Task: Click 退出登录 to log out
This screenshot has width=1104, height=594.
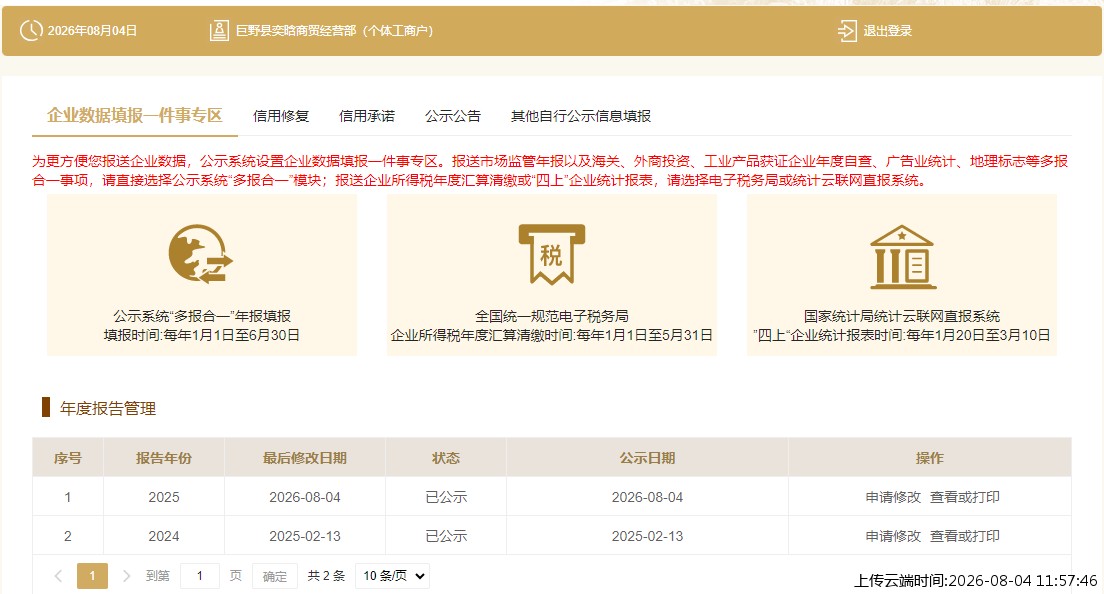Action: pyautogui.click(x=888, y=31)
